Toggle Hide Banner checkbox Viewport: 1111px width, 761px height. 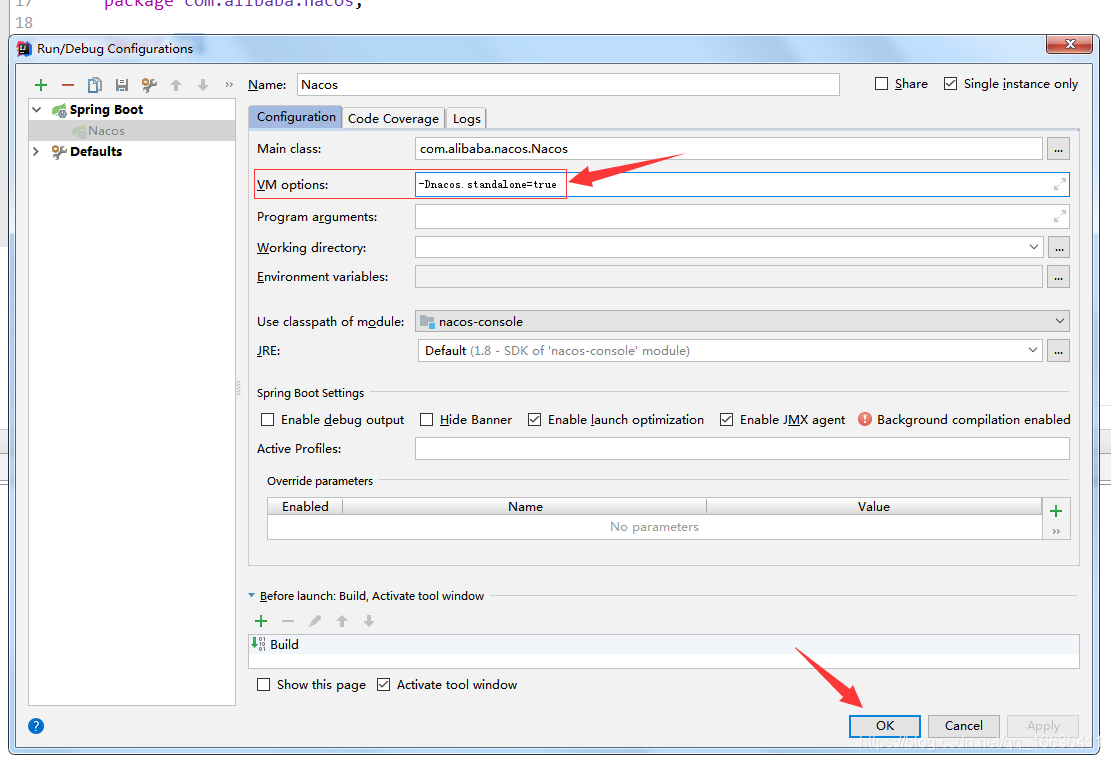coord(427,419)
